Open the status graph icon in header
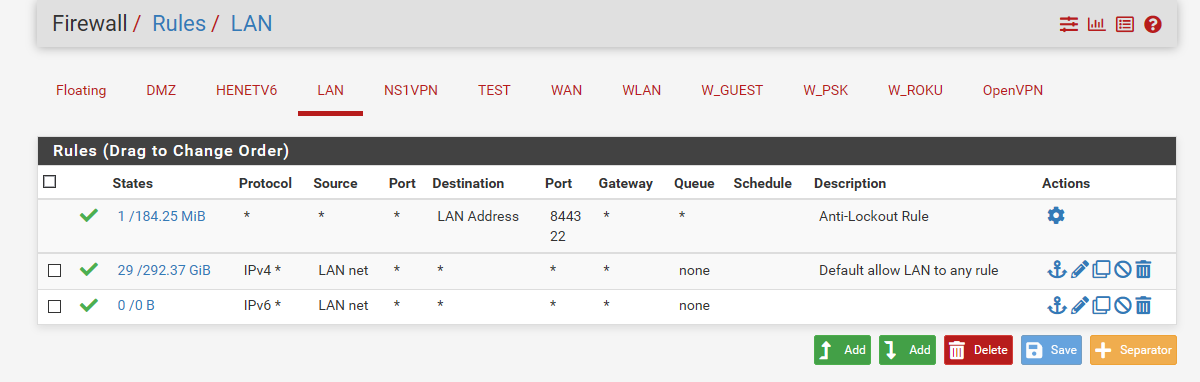The width and height of the screenshot is (1200, 382). pyautogui.click(x=1097, y=24)
